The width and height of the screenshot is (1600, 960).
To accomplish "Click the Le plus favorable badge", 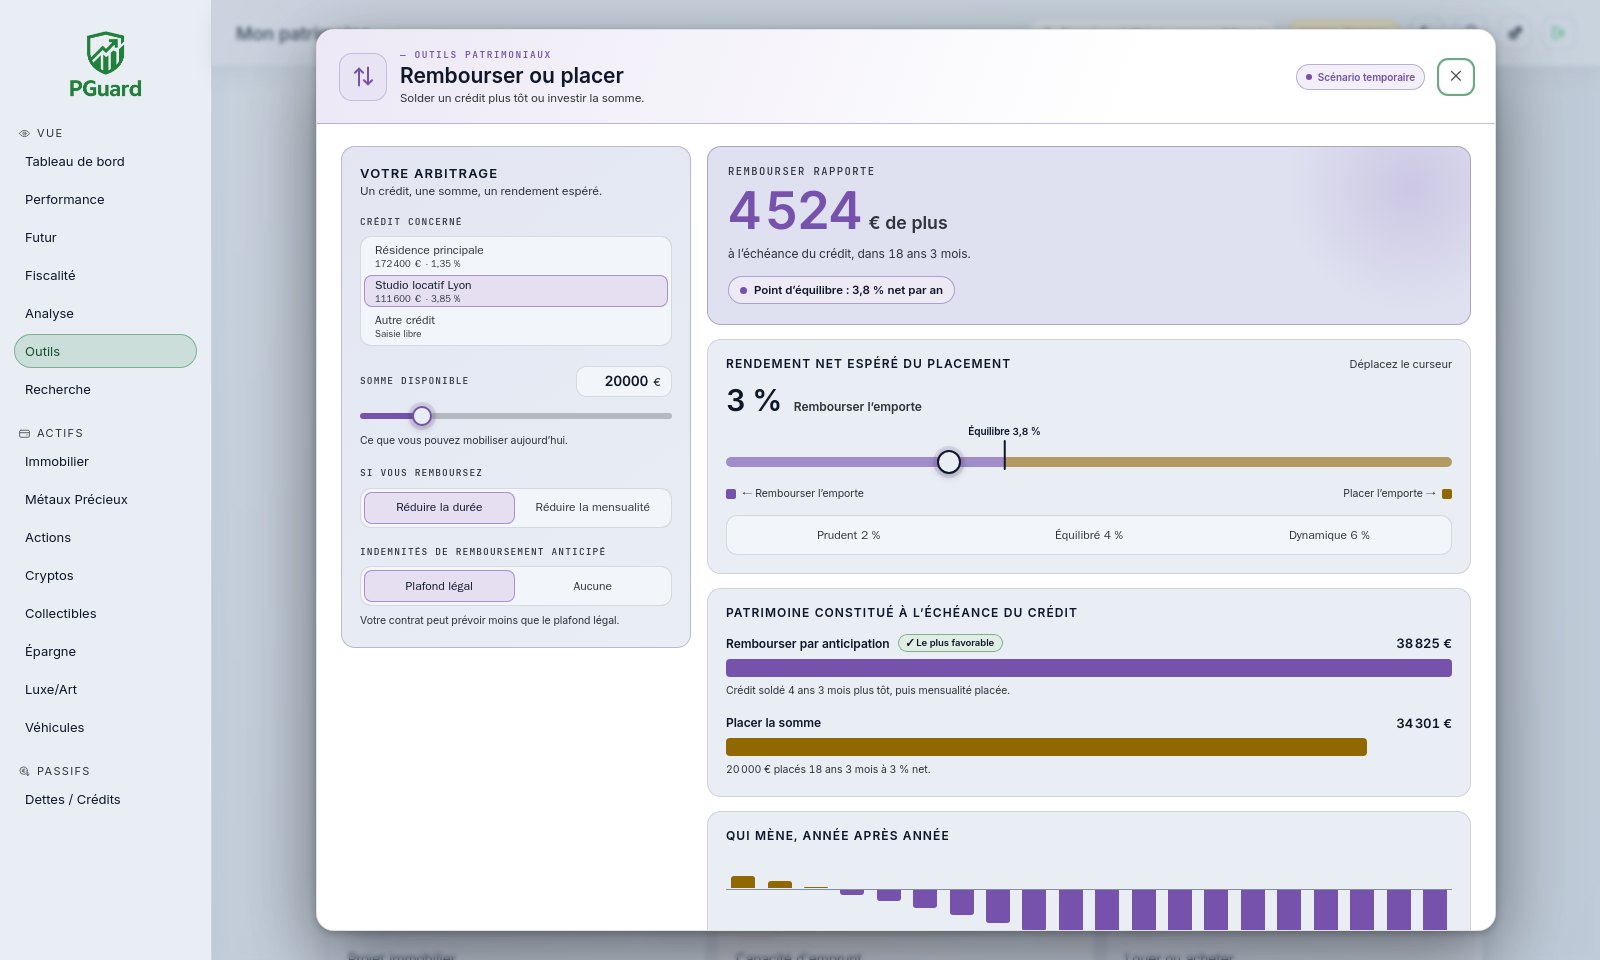I will [x=950, y=643].
